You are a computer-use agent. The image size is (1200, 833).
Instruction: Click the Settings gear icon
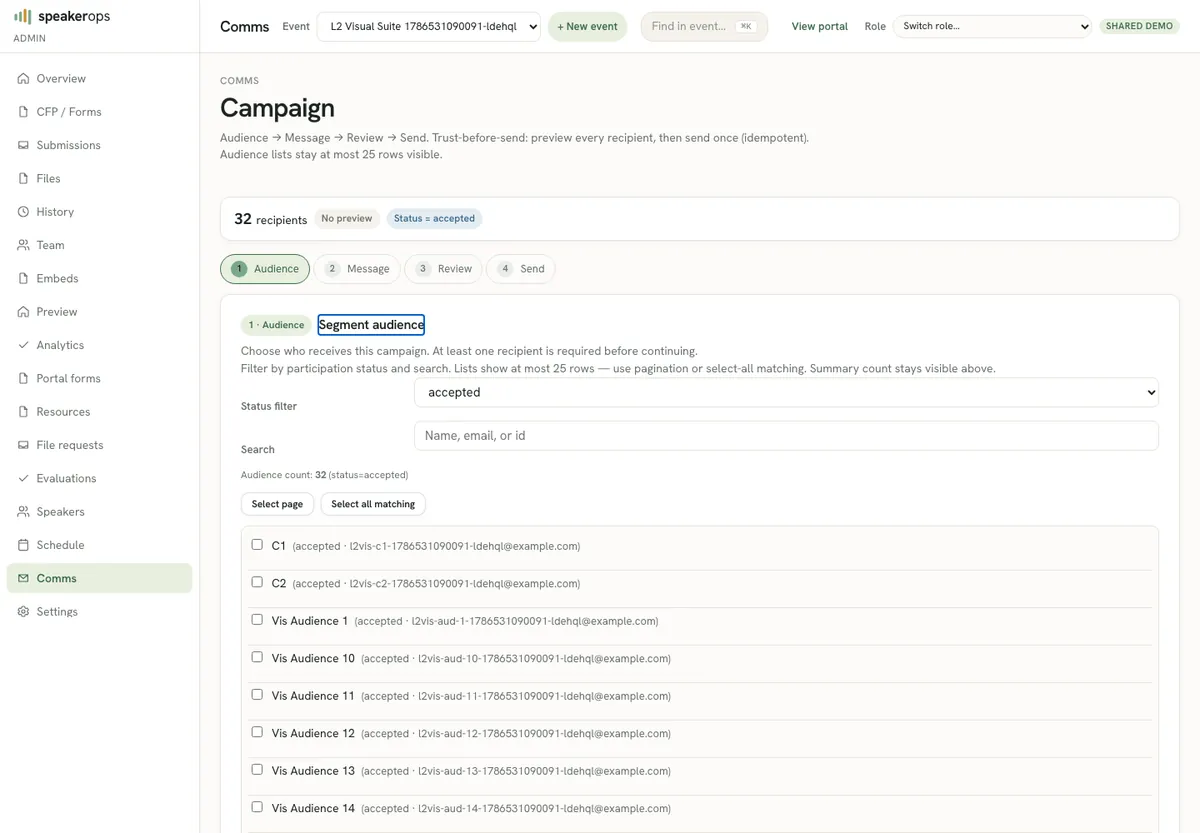point(23,612)
